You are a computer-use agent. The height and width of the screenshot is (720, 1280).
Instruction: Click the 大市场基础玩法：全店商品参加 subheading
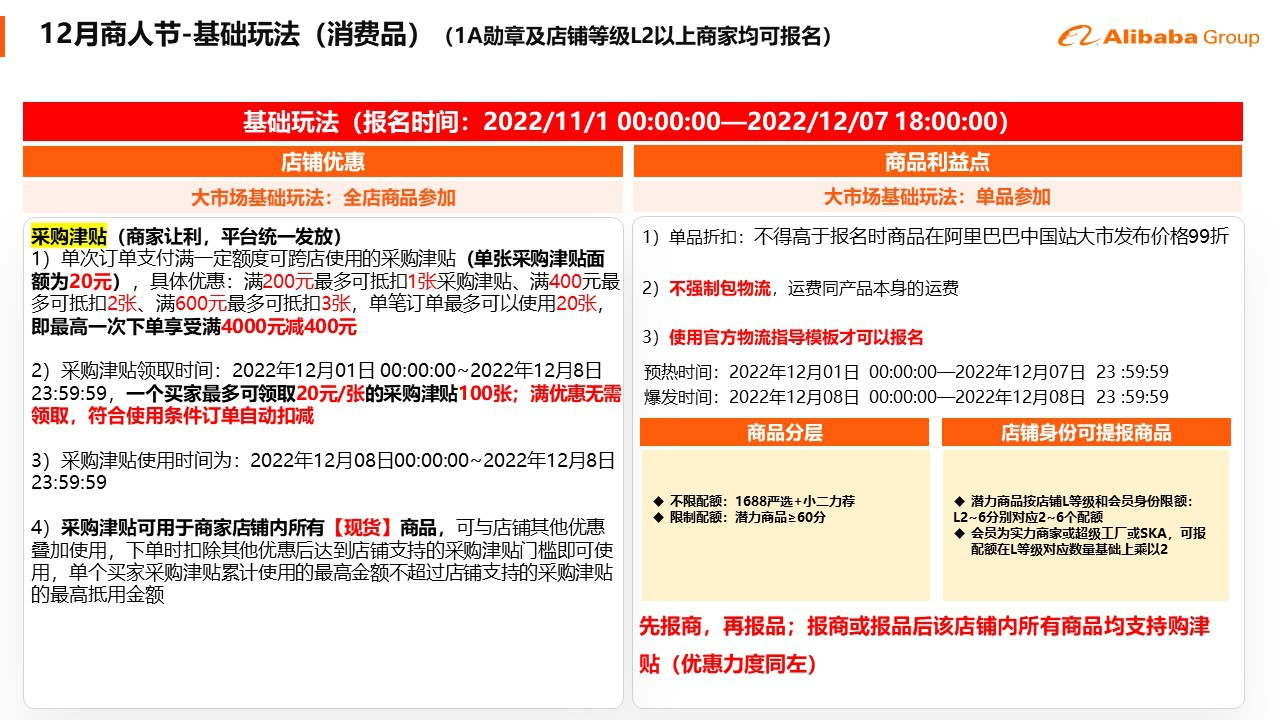pyautogui.click(x=322, y=197)
